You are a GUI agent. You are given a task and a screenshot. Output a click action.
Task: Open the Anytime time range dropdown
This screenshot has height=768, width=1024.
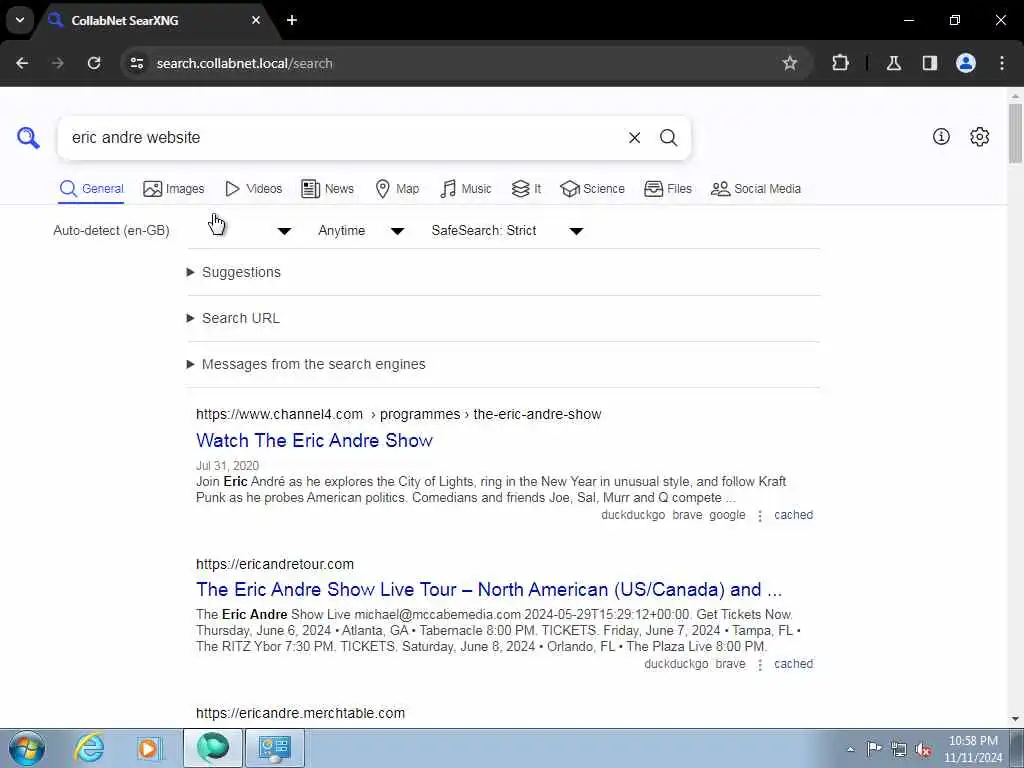coord(361,231)
